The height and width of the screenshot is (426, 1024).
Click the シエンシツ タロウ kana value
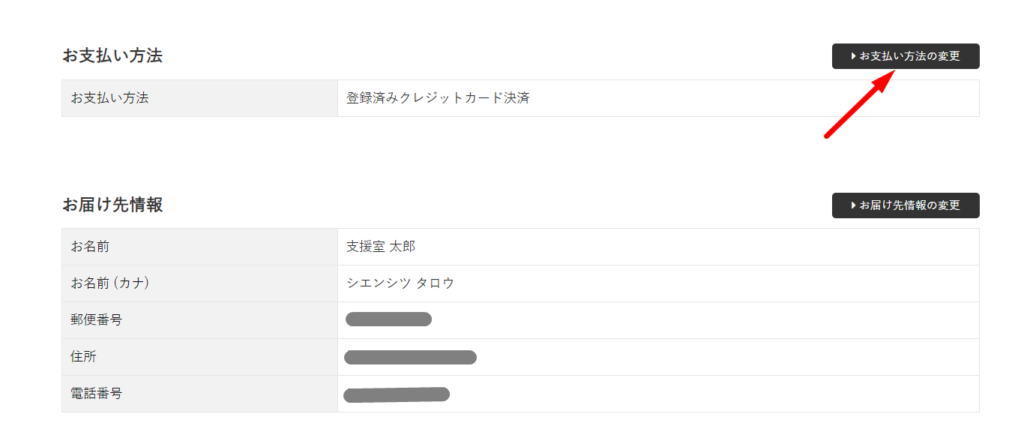coord(400,283)
